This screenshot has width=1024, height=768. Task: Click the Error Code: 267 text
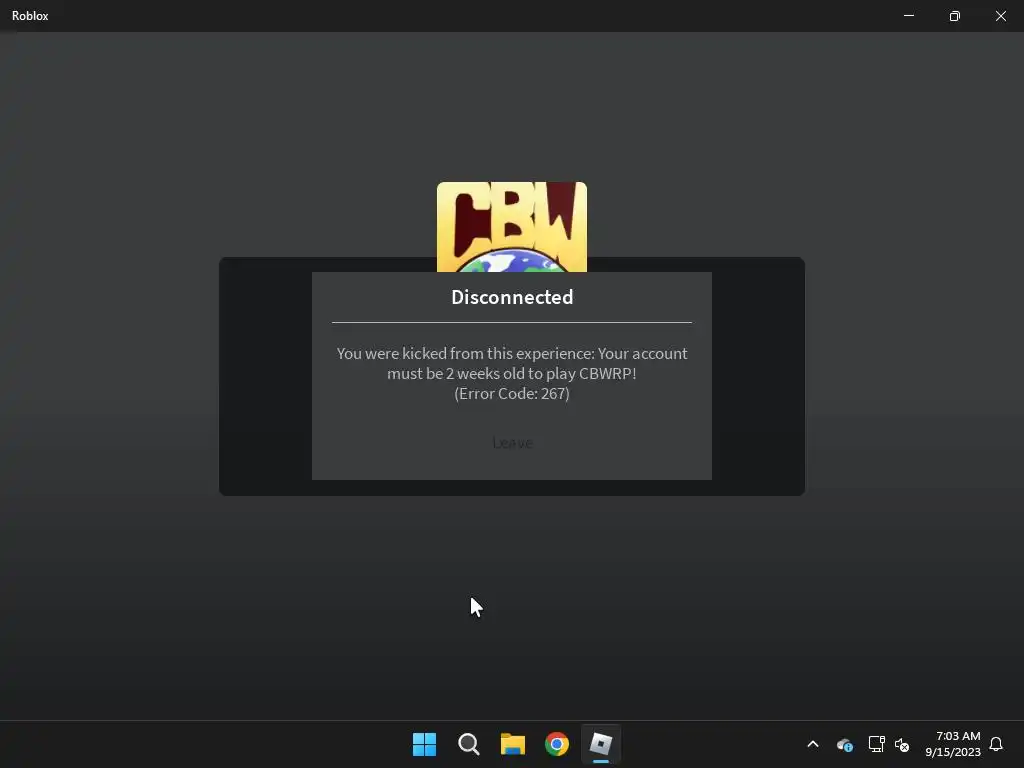(x=512, y=393)
